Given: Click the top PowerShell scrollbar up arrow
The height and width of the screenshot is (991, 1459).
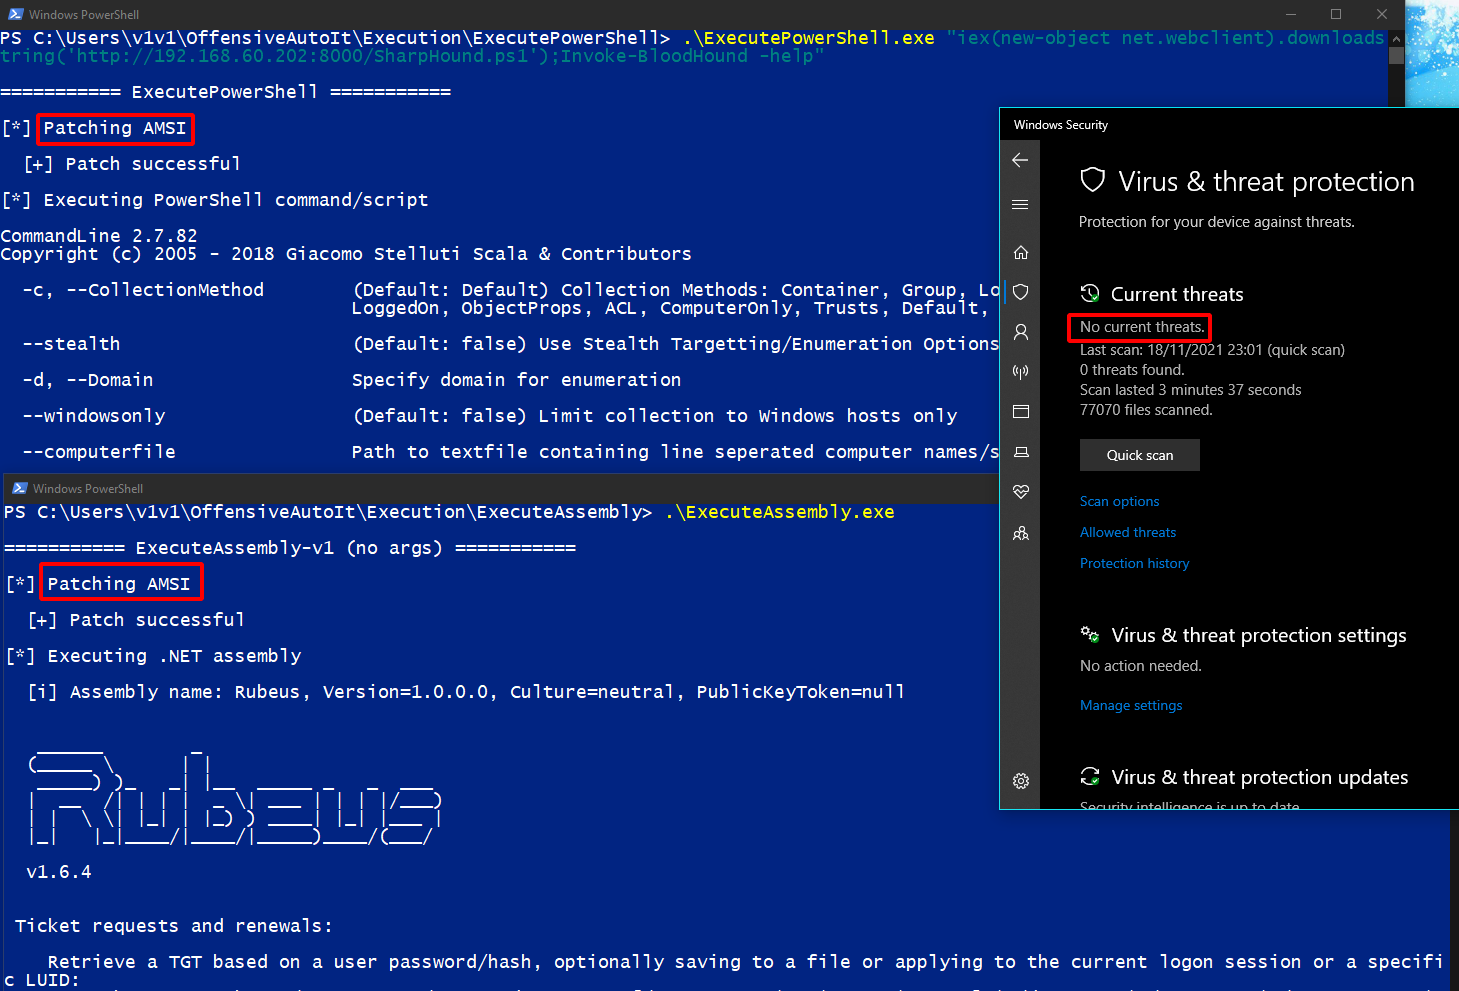Looking at the screenshot, I should click(x=1397, y=38).
